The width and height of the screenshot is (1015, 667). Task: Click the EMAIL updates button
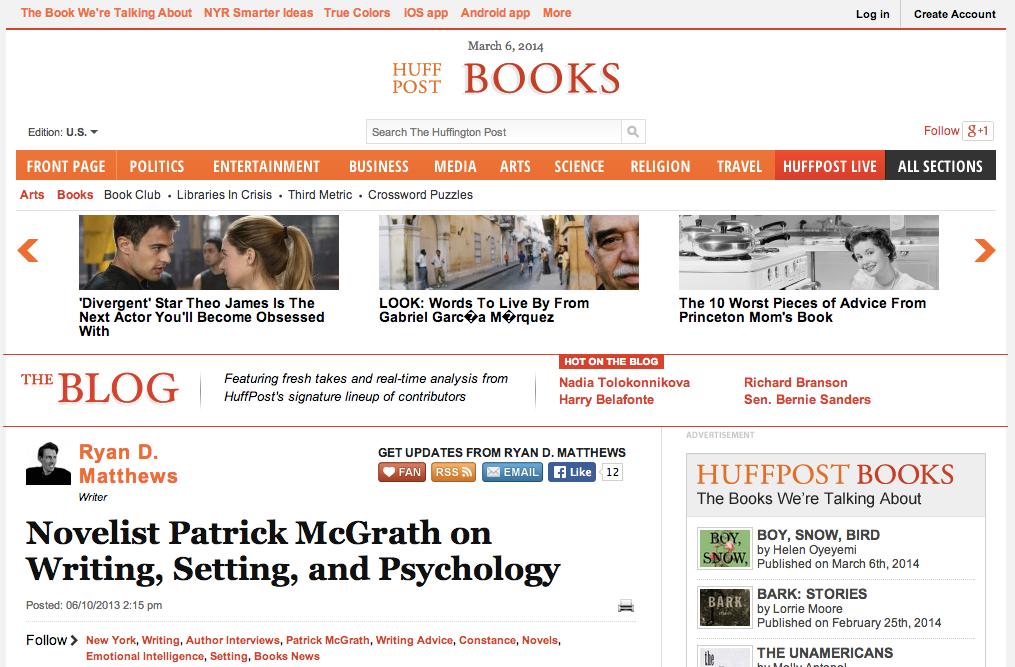tap(512, 472)
